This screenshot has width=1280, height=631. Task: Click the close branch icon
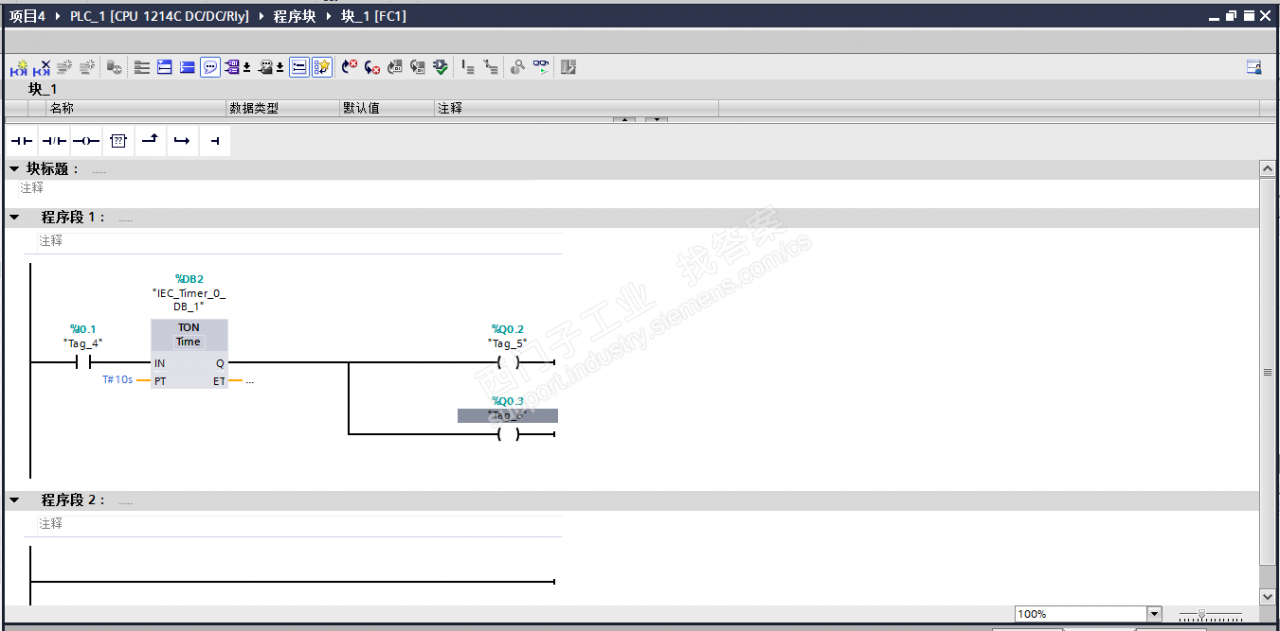pyautogui.click(x=181, y=142)
